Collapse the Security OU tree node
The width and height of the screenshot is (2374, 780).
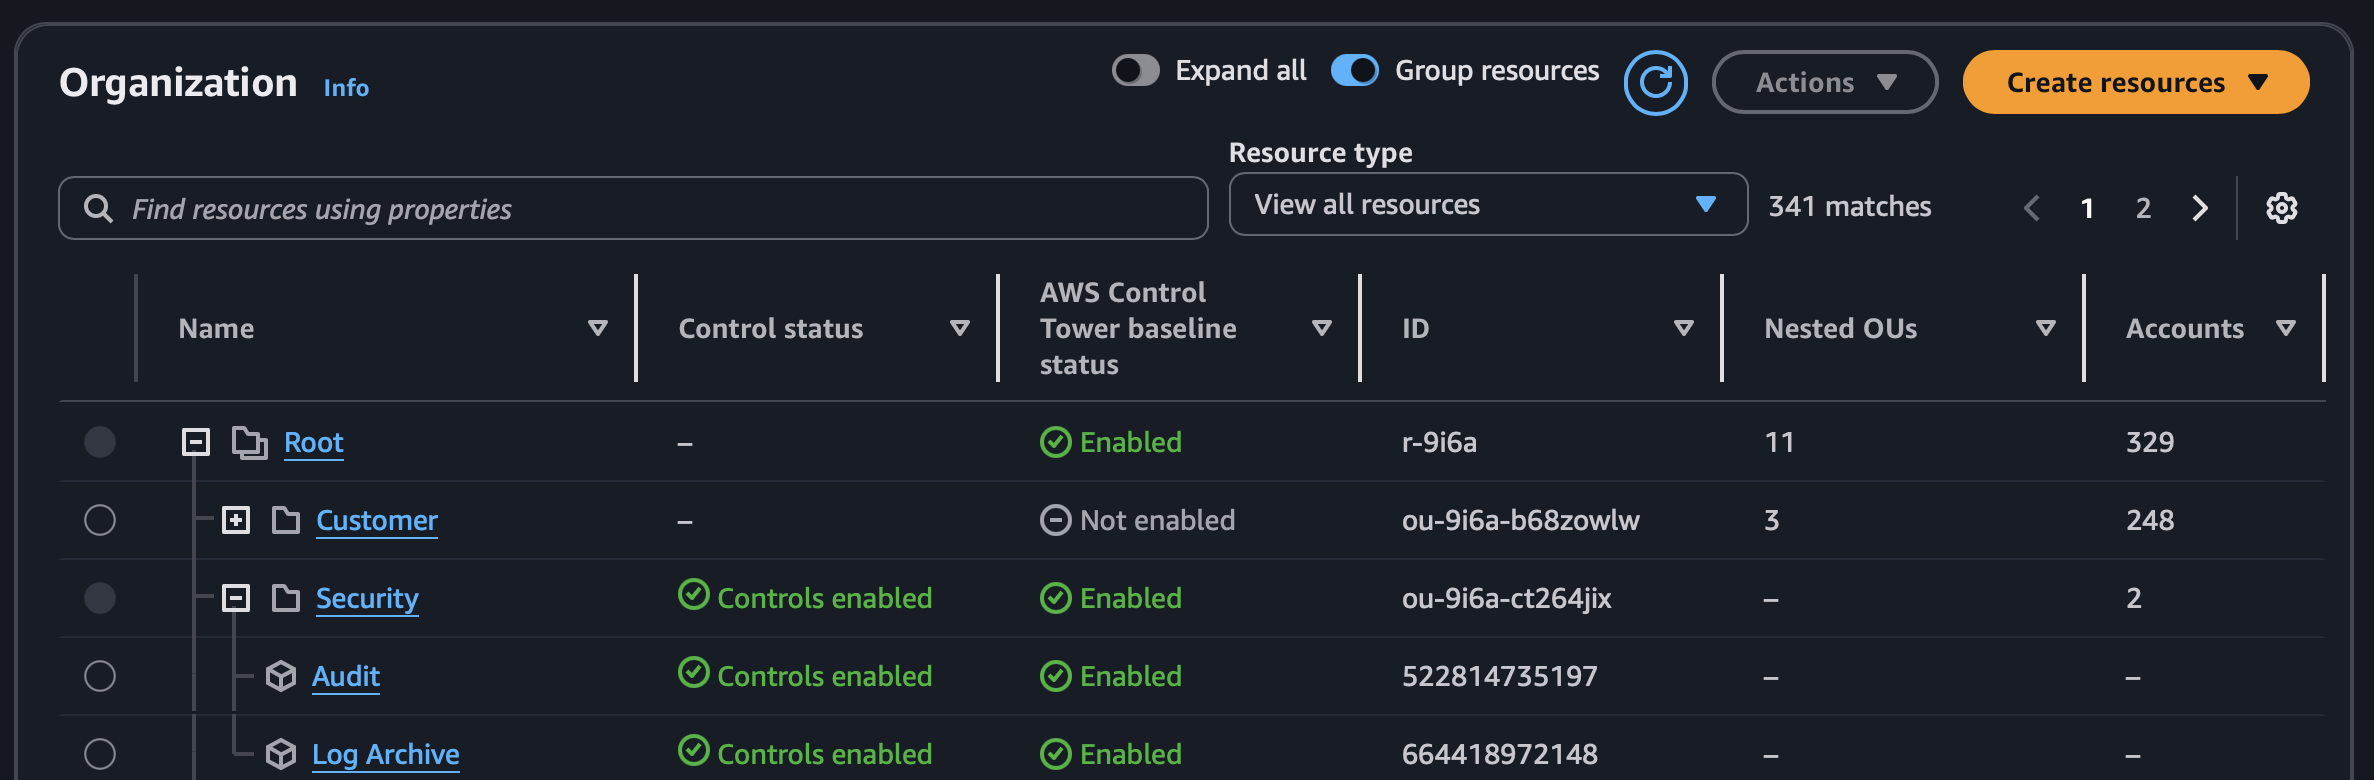point(236,598)
